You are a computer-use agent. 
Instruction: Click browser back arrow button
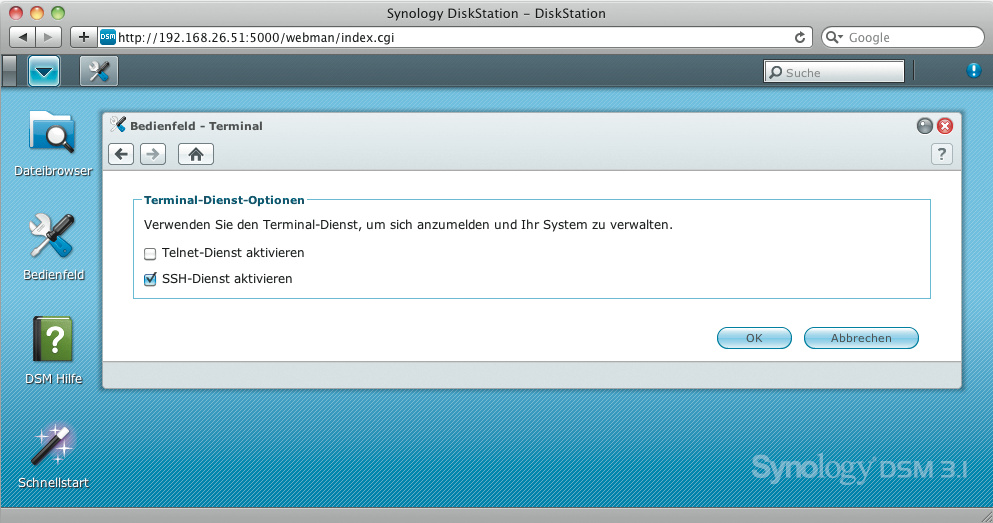pos(23,37)
